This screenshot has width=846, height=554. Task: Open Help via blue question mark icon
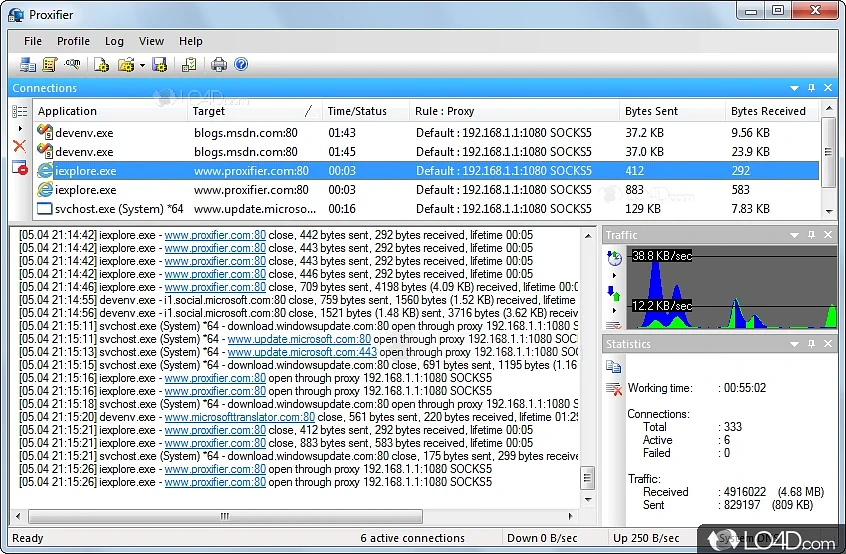click(x=241, y=65)
